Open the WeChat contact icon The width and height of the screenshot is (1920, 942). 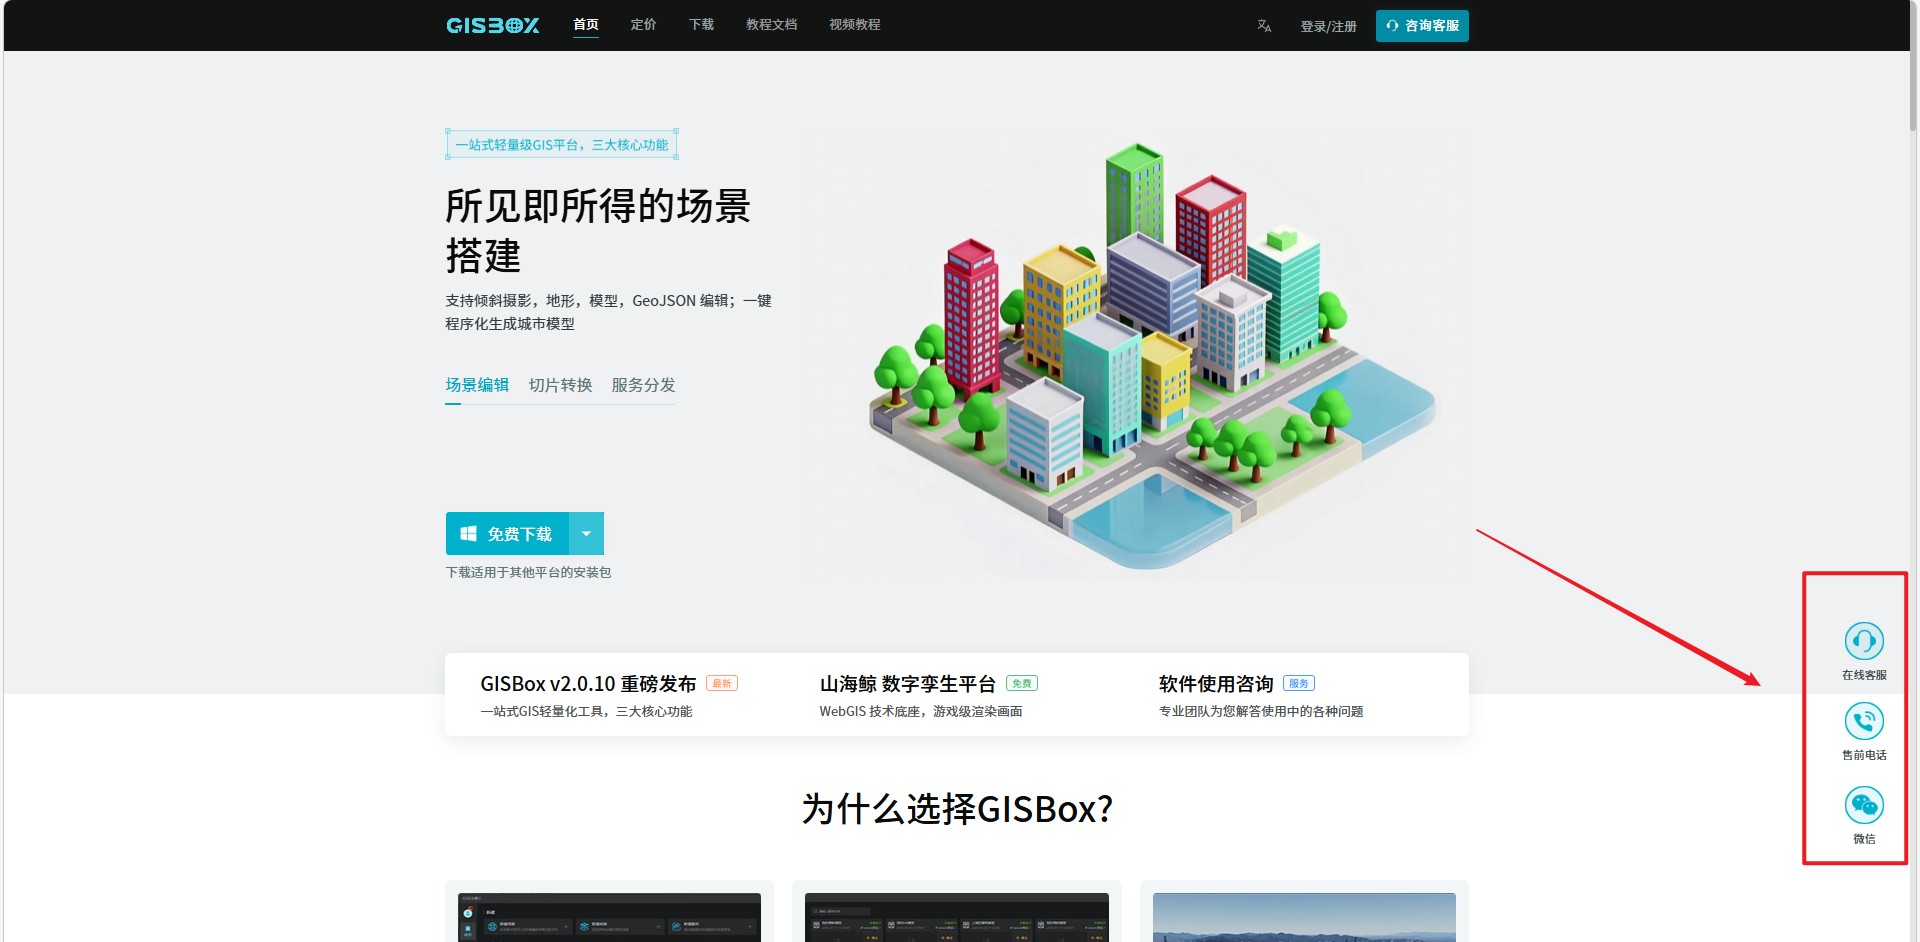coord(1864,806)
